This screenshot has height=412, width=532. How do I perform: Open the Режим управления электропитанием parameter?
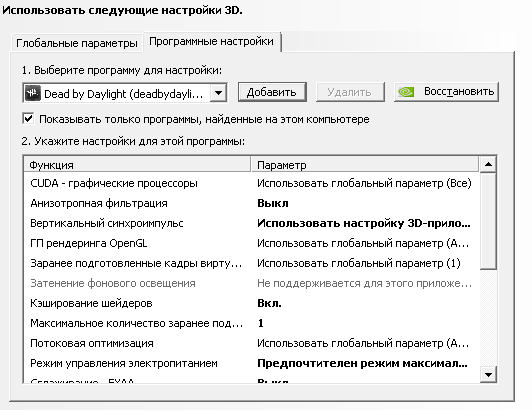(x=362, y=363)
